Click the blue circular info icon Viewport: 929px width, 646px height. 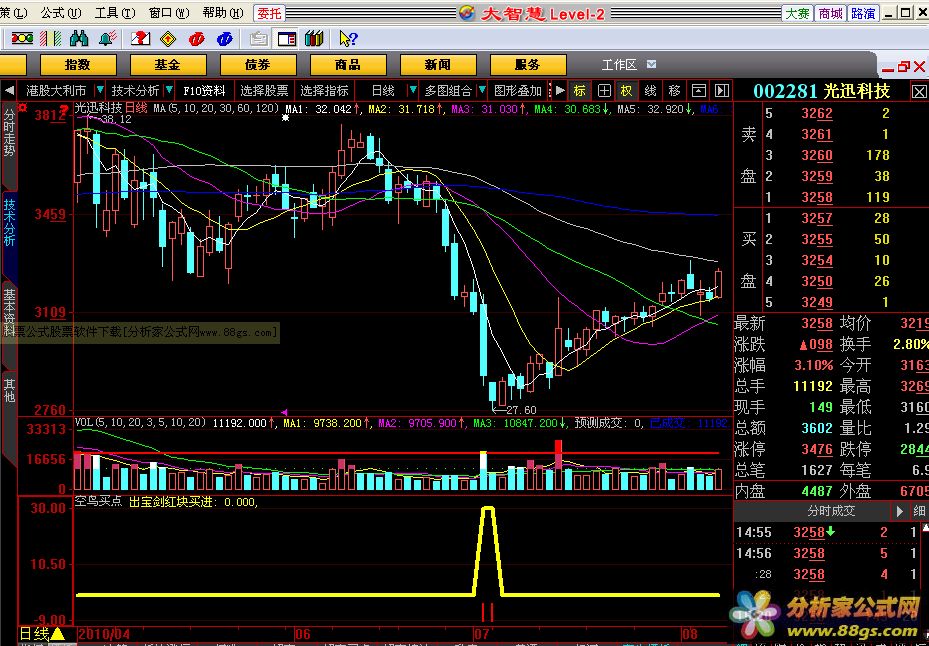click(225, 39)
